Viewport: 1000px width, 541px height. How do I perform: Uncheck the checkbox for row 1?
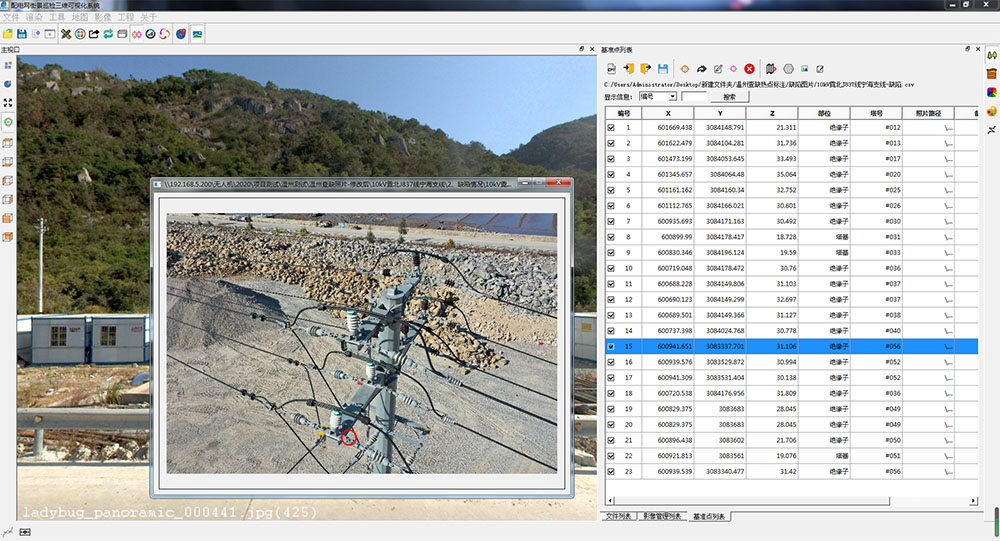point(611,128)
